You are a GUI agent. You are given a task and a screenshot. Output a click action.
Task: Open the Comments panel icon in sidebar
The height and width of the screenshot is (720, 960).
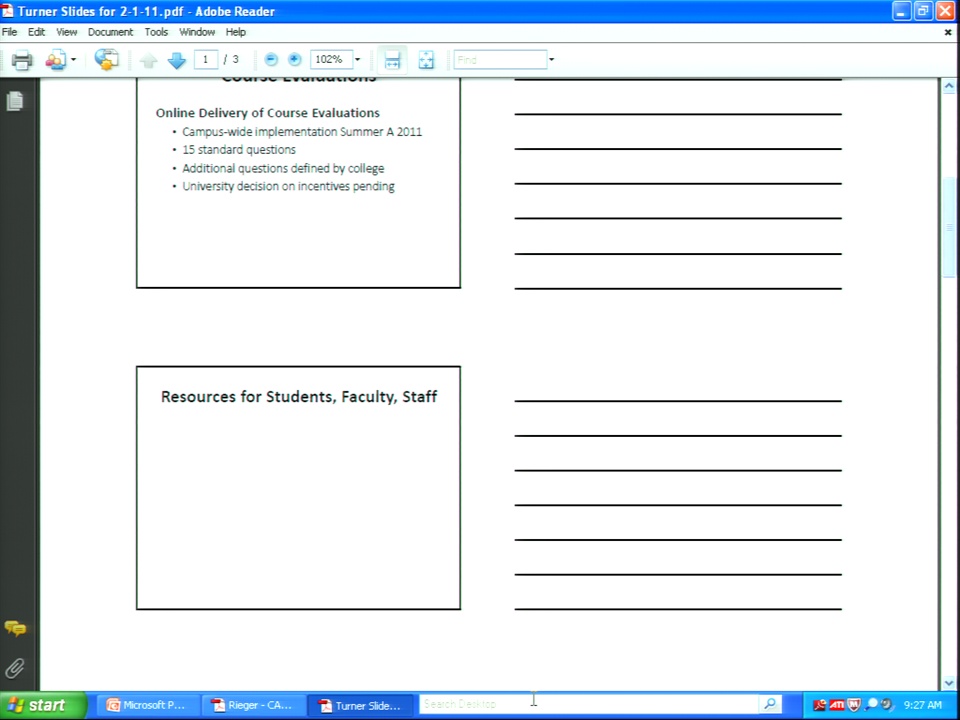(15, 628)
